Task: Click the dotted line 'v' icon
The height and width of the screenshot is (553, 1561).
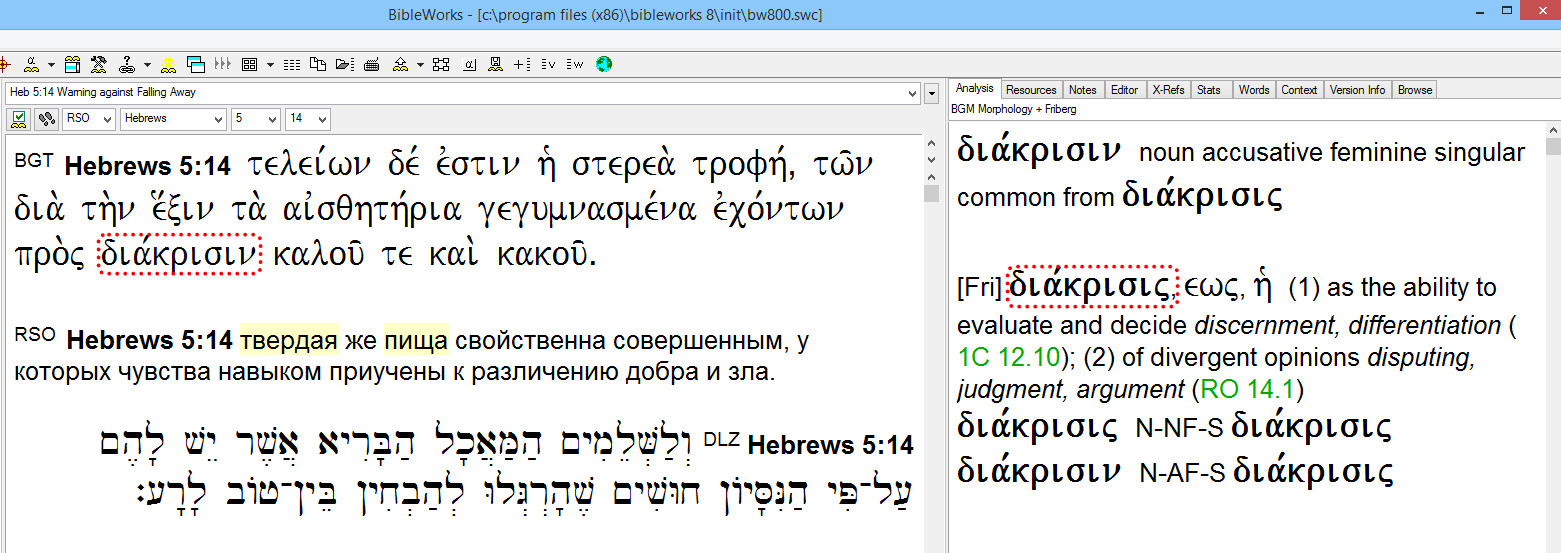Action: (548, 65)
